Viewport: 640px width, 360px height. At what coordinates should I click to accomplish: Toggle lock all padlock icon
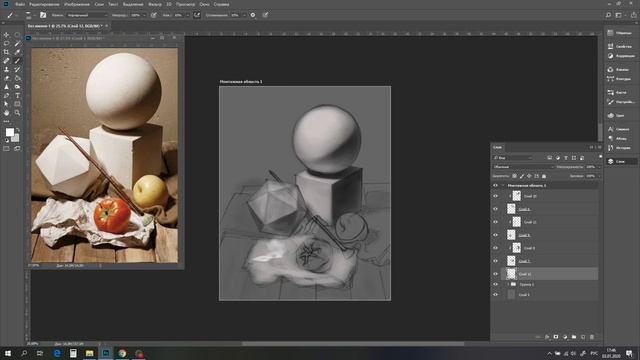point(544,176)
